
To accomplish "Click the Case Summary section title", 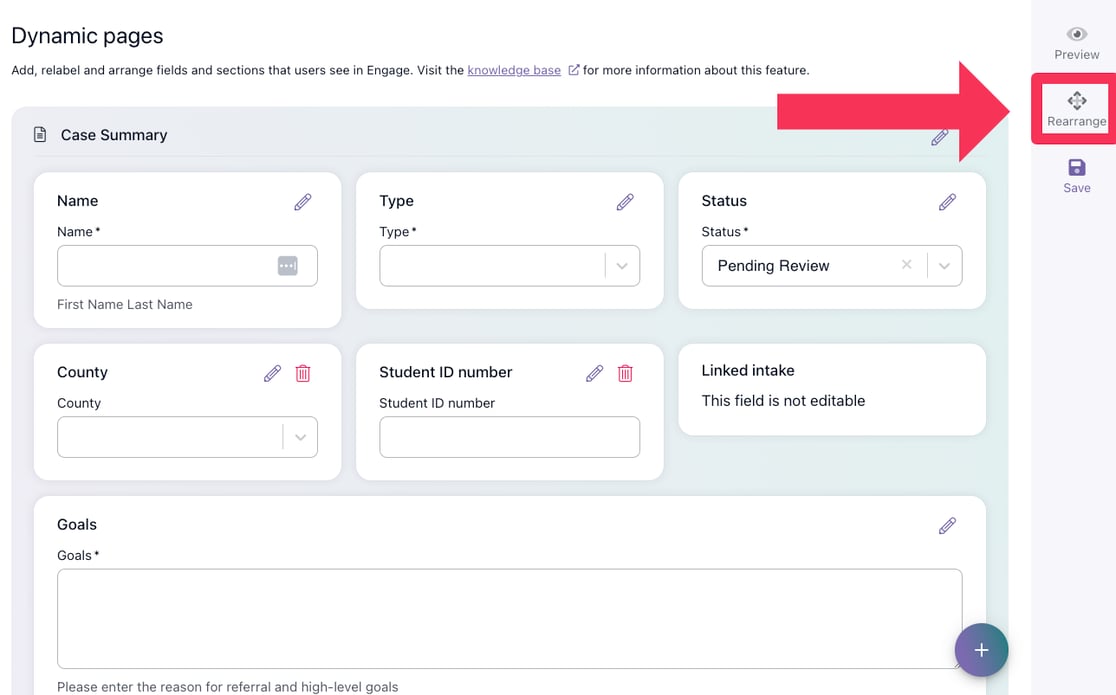I will pyautogui.click(x=114, y=135).
